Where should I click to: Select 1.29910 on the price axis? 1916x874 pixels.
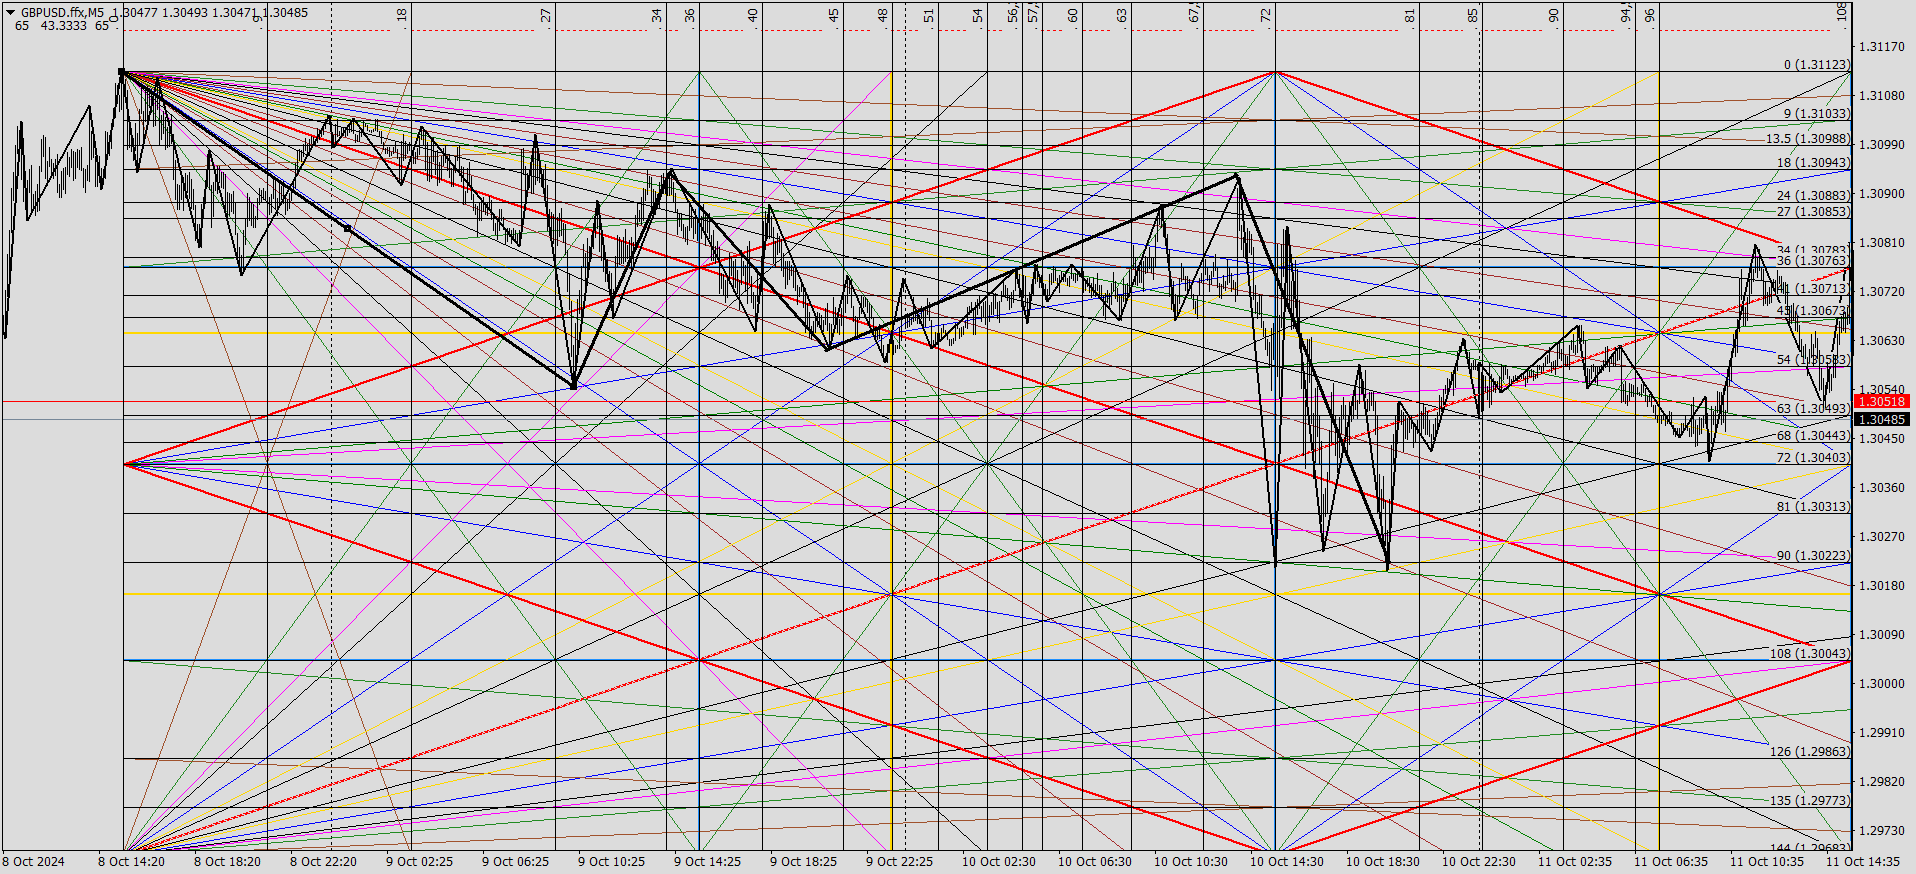coord(1881,733)
